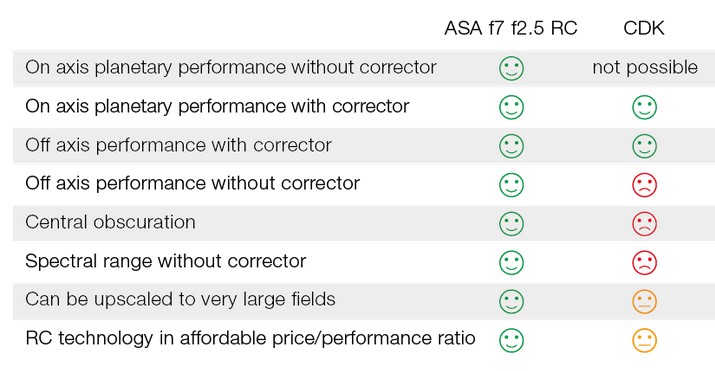This screenshot has height=371, width=715.
Task: Click CDK green smiley for Off axis with corrector
Action: point(644,146)
